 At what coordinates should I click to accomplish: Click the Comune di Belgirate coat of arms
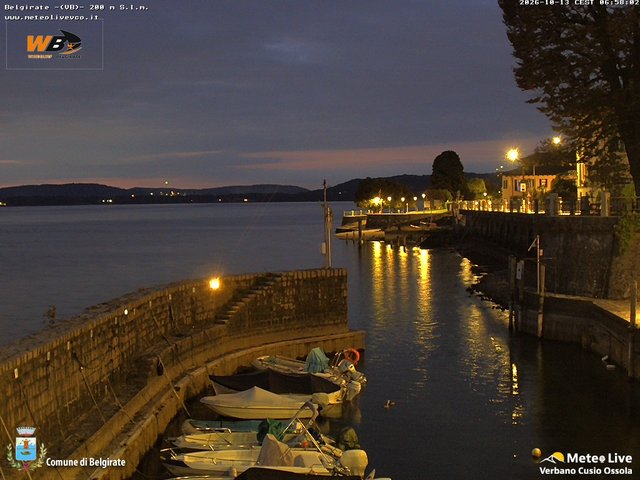(26, 449)
